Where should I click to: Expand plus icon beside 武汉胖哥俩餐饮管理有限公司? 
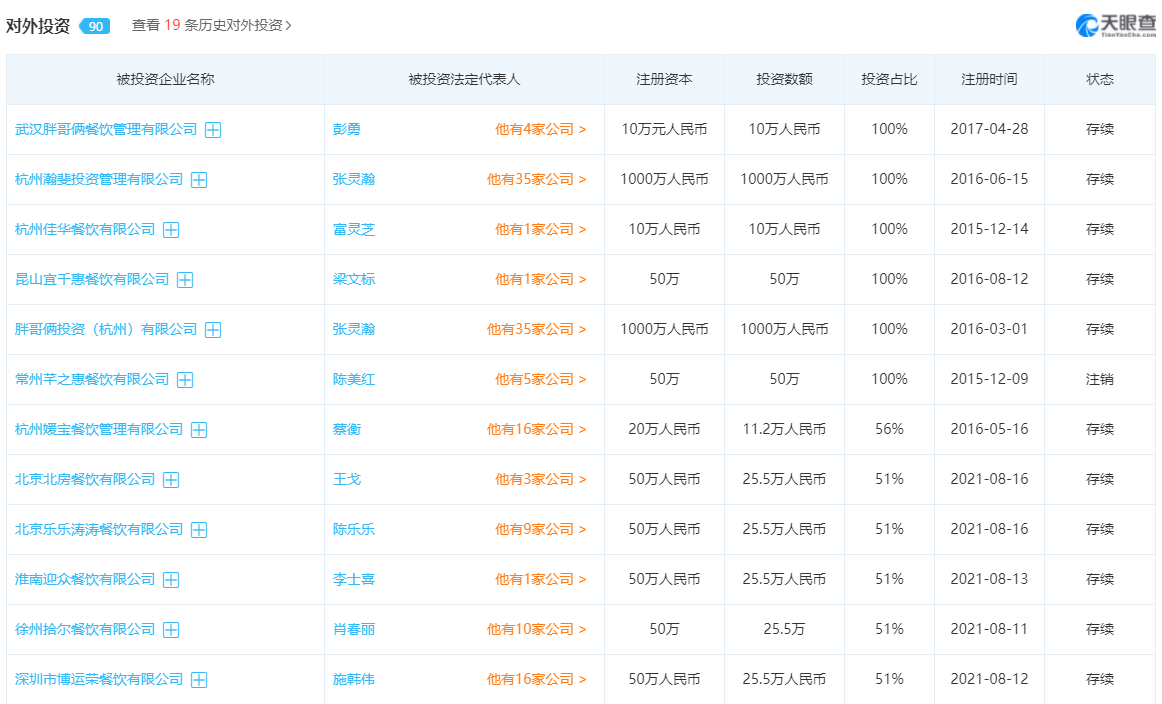[x=213, y=130]
